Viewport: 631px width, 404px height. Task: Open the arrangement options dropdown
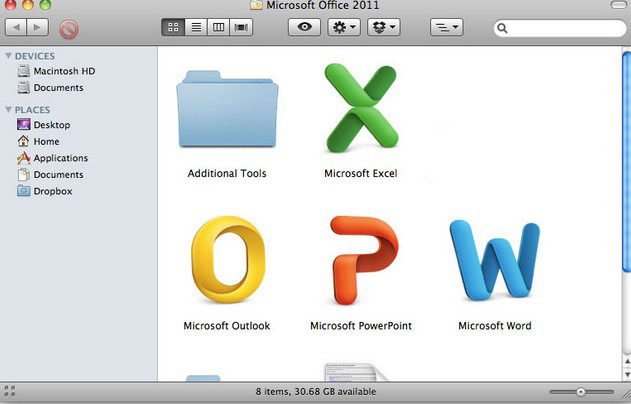pos(447,27)
